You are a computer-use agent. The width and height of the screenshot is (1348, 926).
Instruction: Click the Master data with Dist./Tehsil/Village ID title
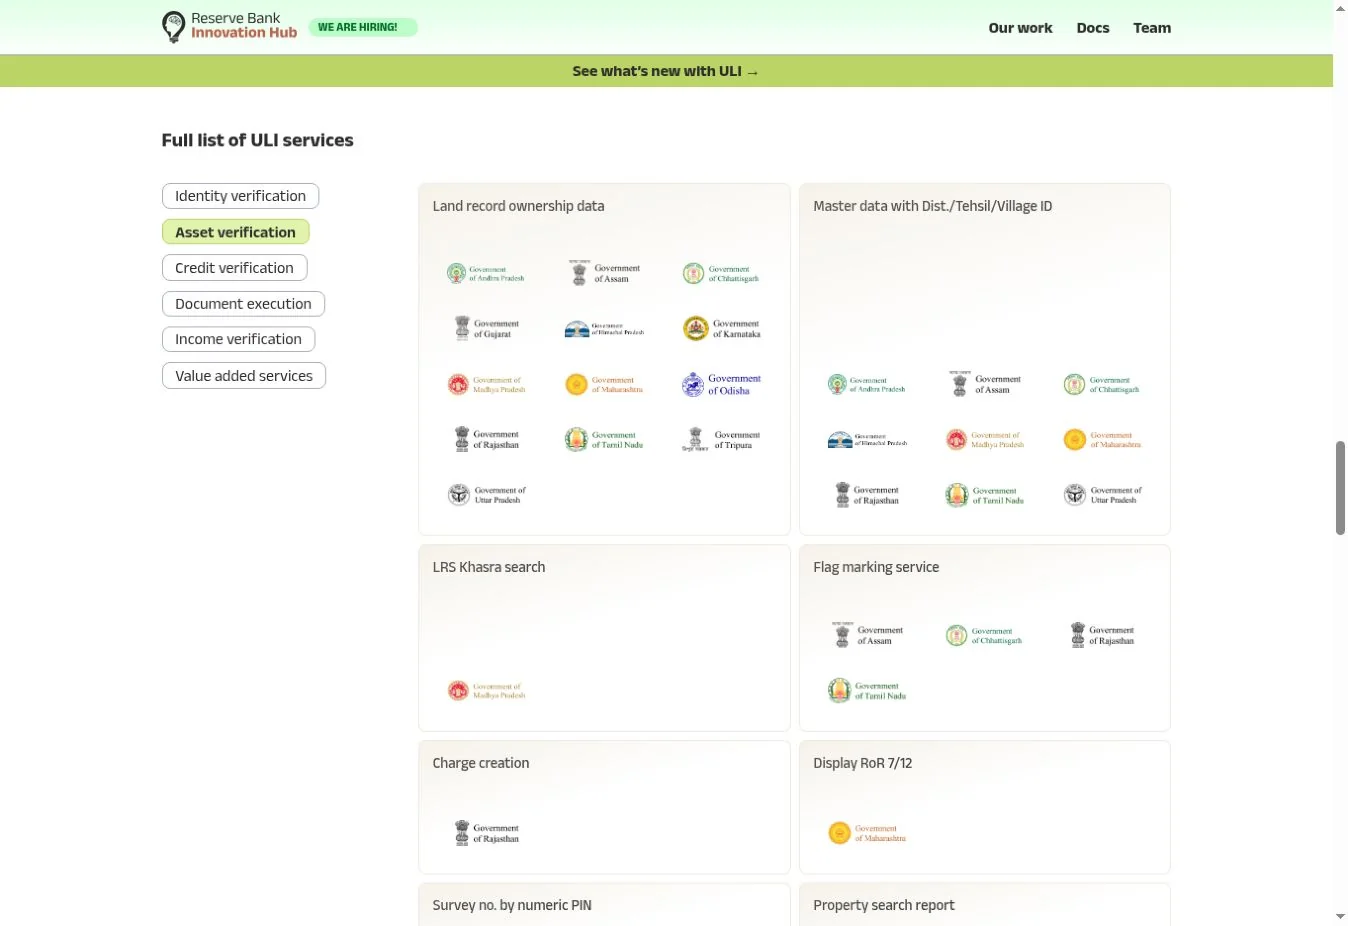tap(932, 206)
